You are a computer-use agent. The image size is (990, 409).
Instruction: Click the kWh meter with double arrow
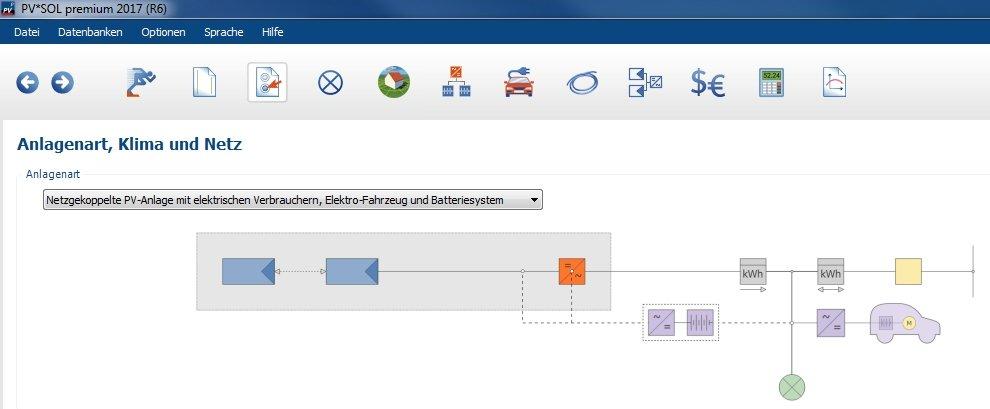pos(830,271)
